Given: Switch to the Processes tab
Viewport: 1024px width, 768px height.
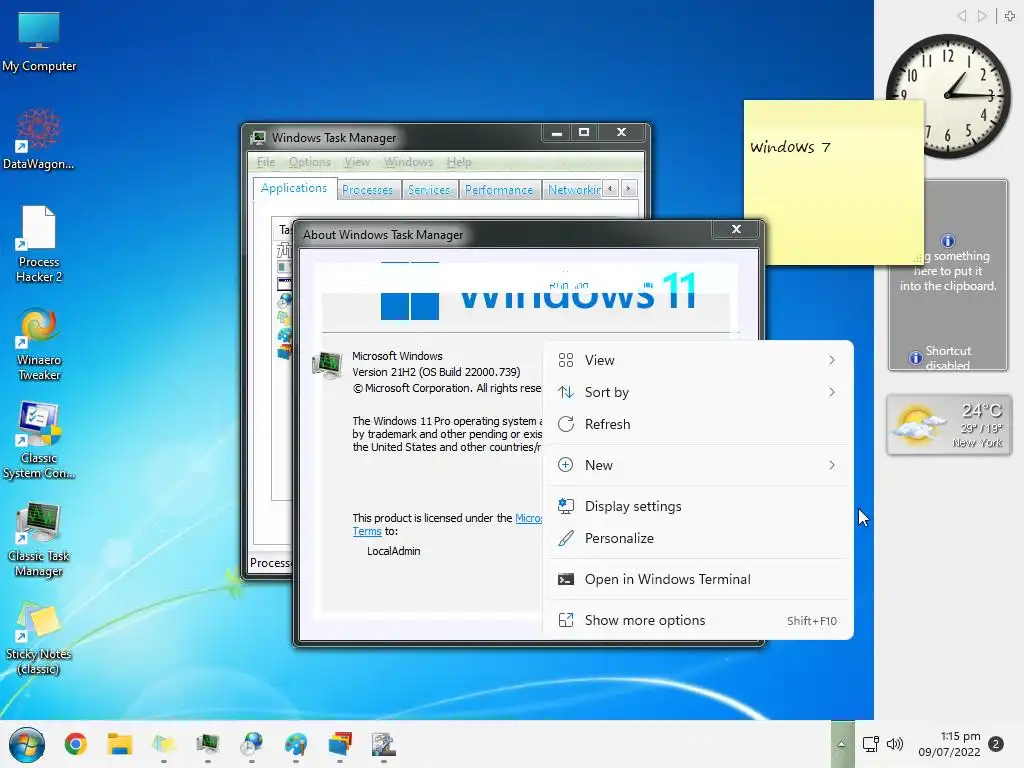Looking at the screenshot, I should coord(367,190).
